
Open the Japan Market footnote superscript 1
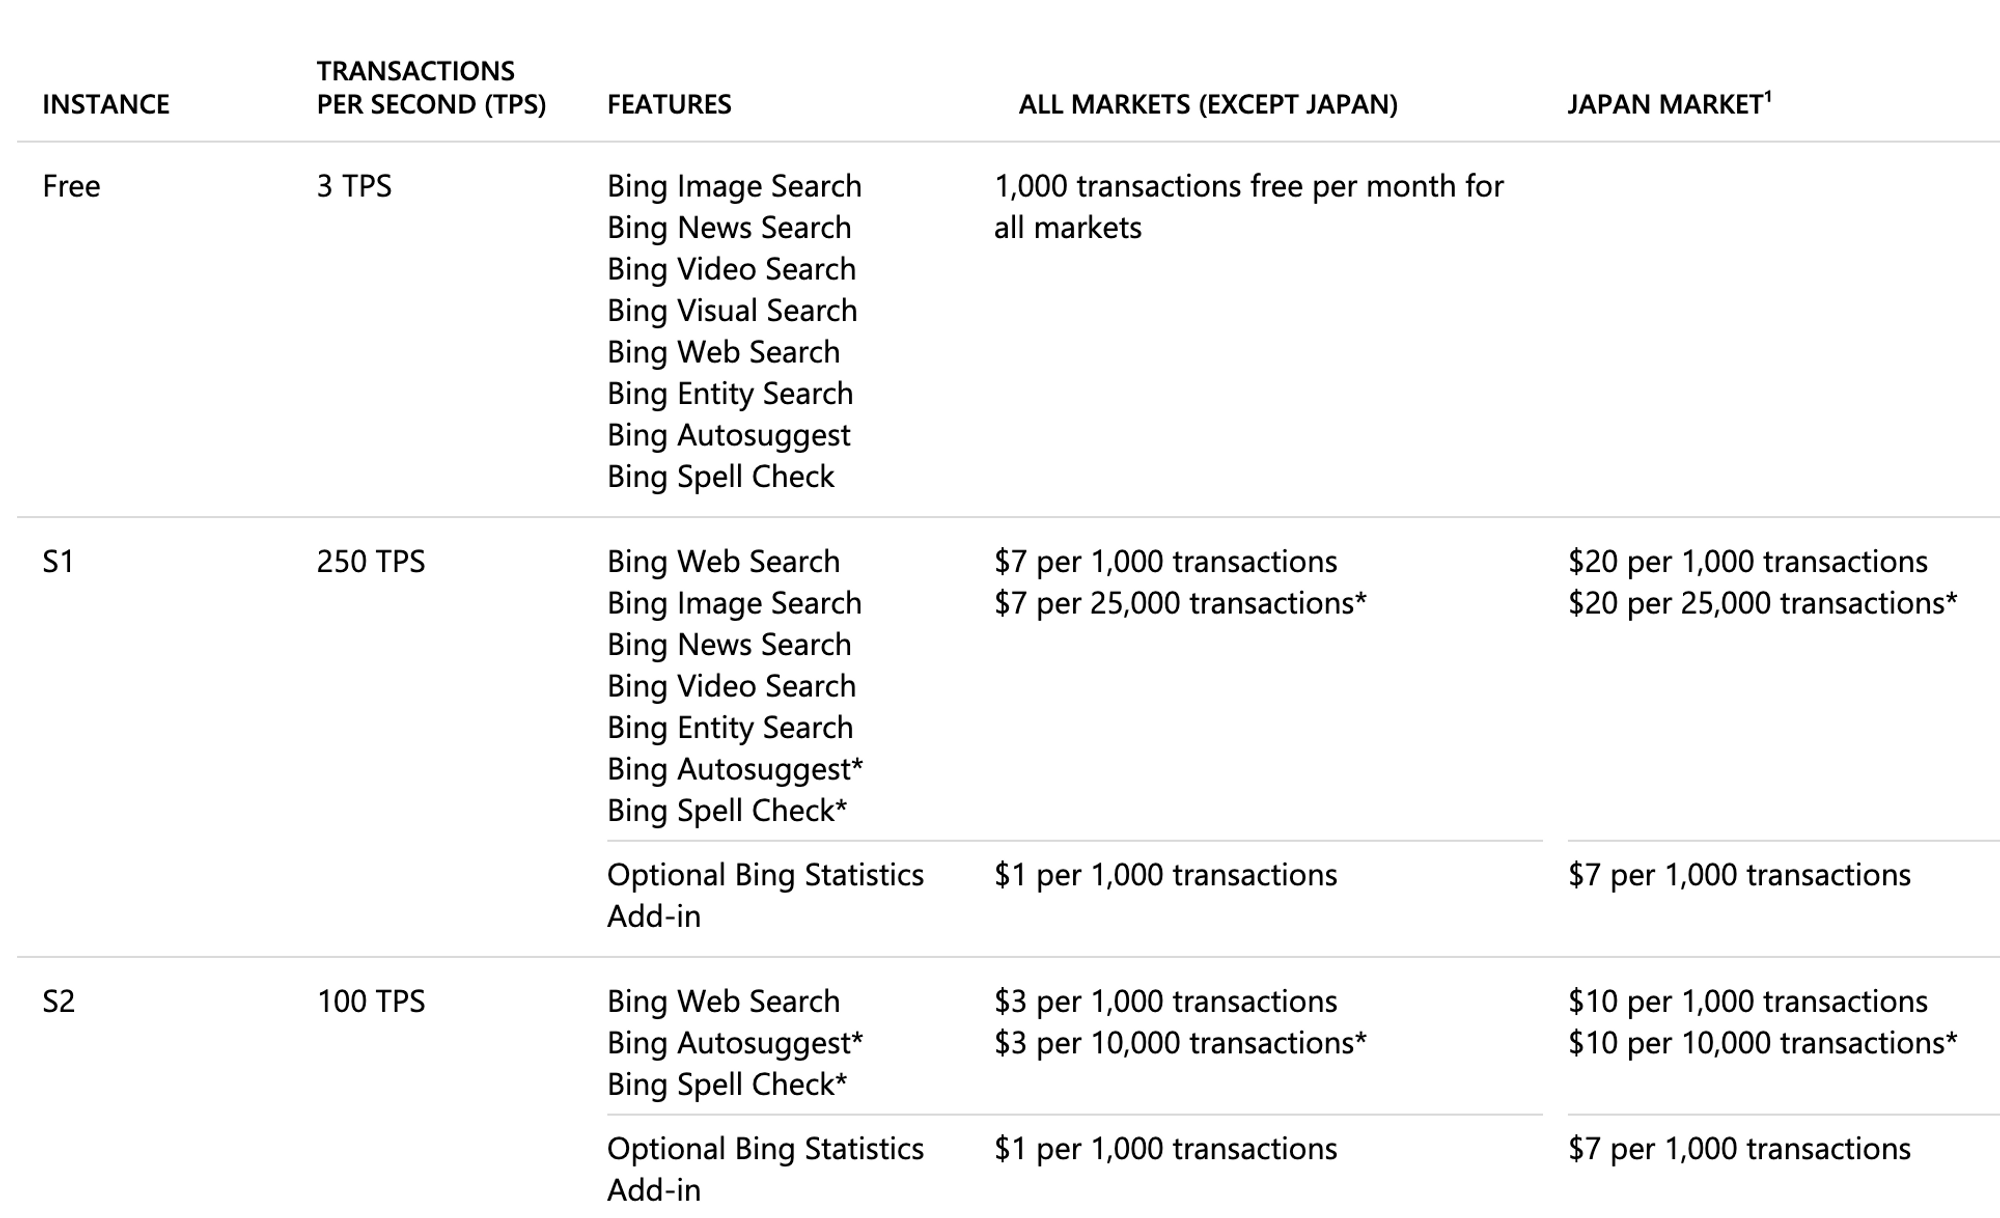[x=1768, y=96]
